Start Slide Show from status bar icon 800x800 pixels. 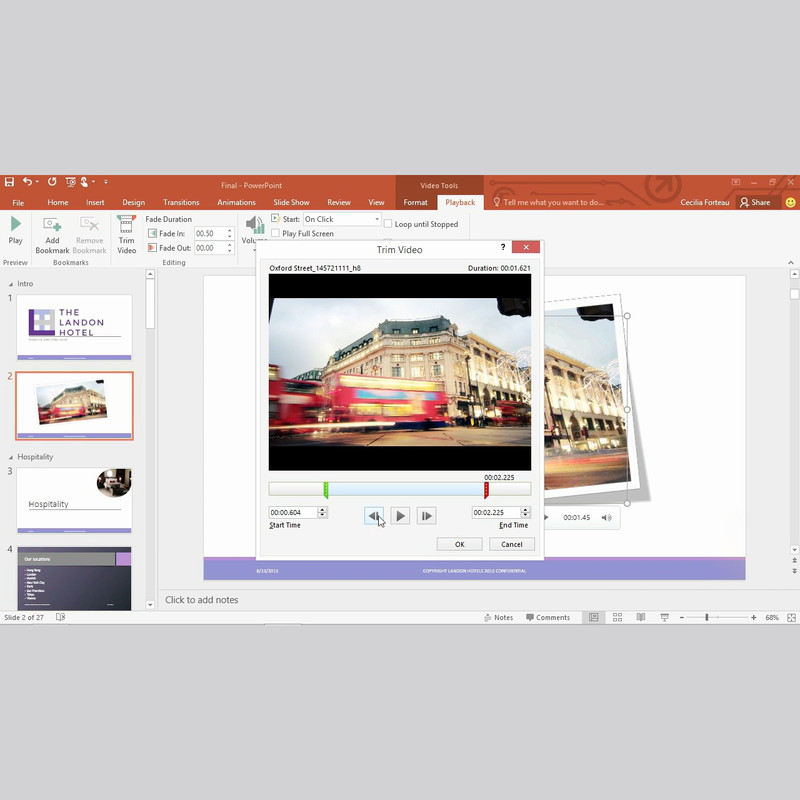tap(663, 618)
